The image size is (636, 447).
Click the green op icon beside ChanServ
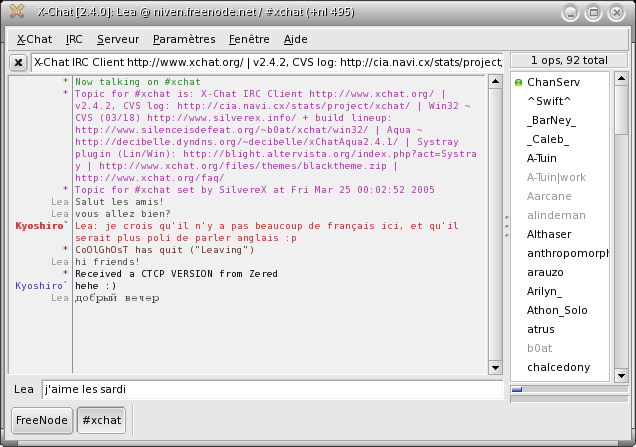tap(518, 82)
